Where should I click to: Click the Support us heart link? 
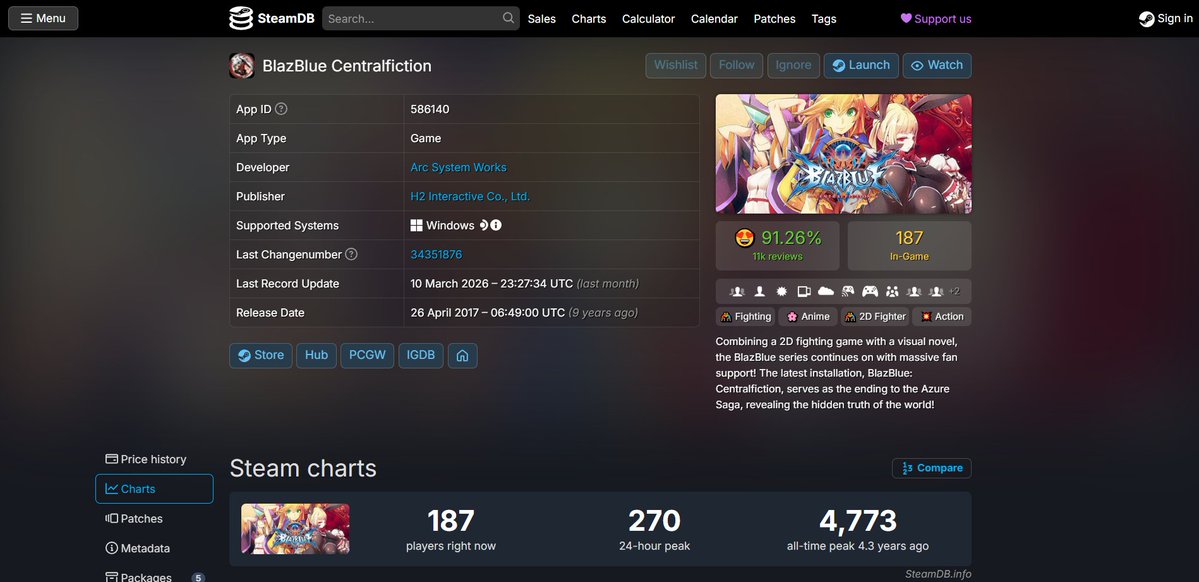tap(936, 19)
